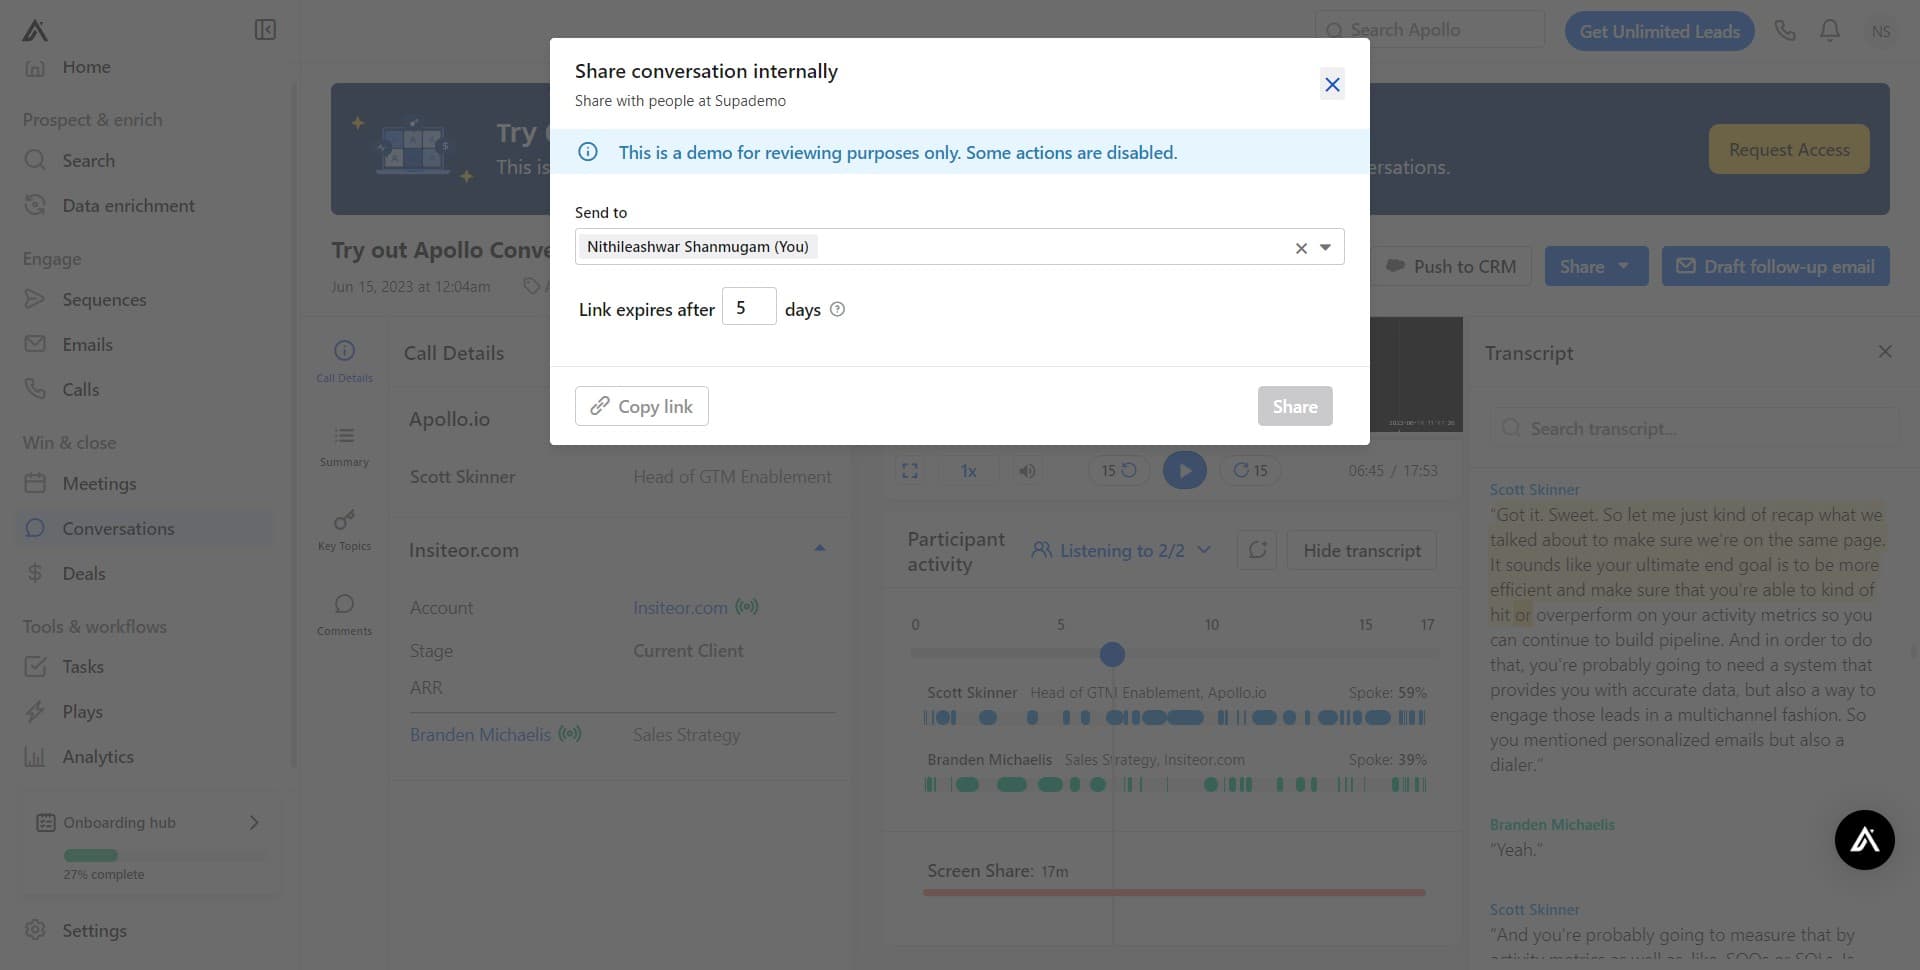
Task: Open the phone dialer in the top bar
Action: tap(1785, 30)
